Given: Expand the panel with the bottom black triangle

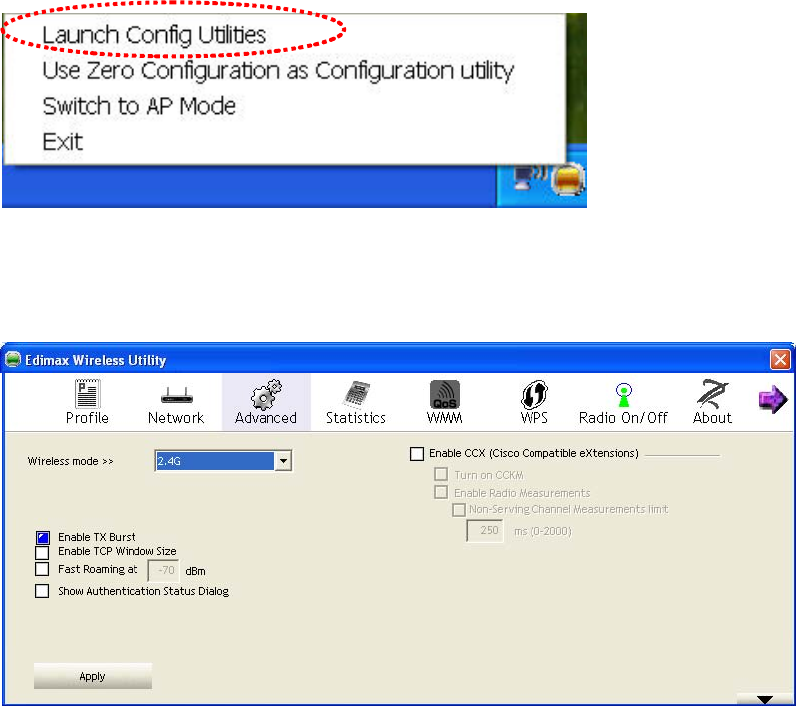Looking at the screenshot, I should click(x=764, y=699).
